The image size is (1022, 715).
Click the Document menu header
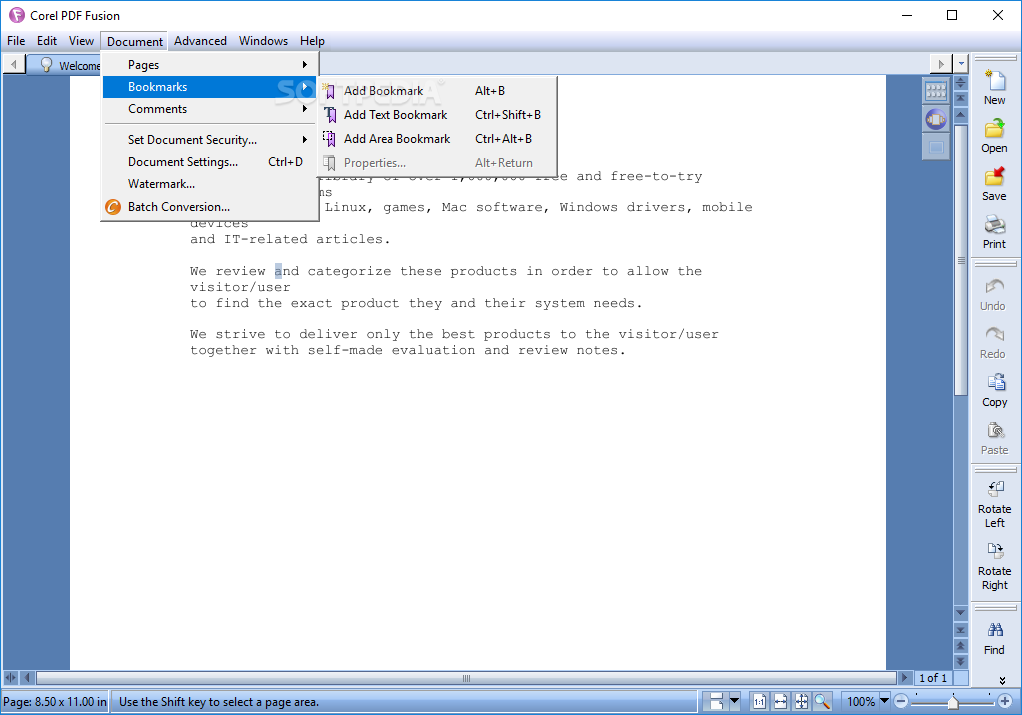(135, 41)
